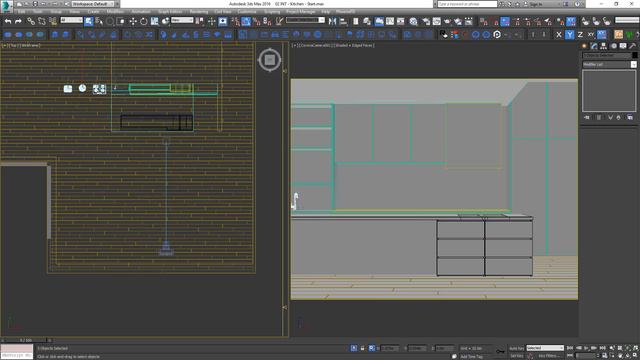640x360 pixels.
Task: Open the Rendered Frame Window
Action: pos(437,21)
